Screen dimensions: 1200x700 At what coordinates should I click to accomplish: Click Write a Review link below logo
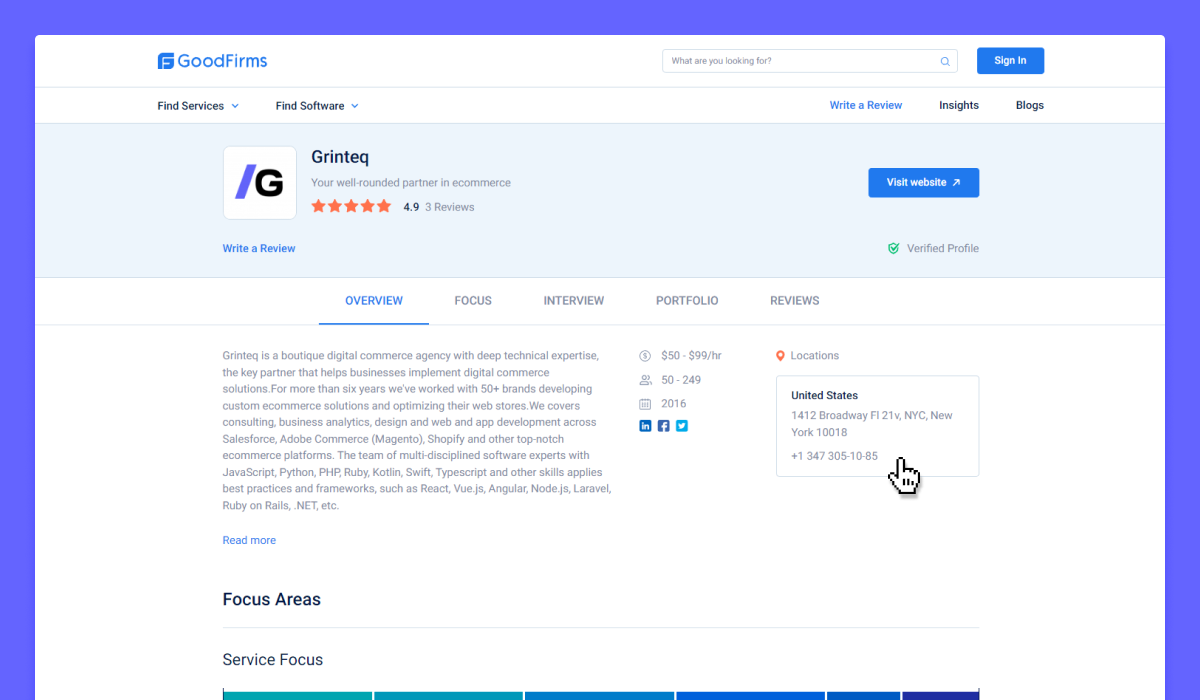(259, 248)
